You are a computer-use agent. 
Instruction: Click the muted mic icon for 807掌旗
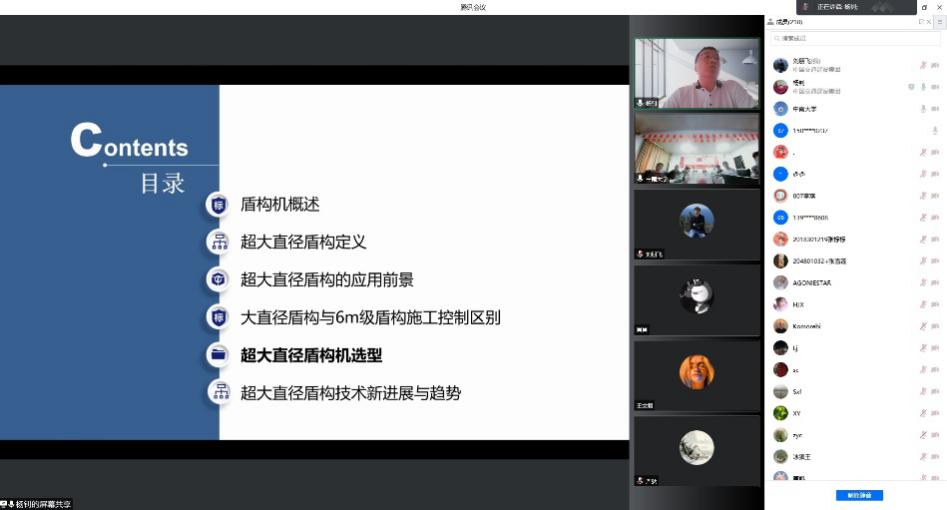[x=923, y=196]
